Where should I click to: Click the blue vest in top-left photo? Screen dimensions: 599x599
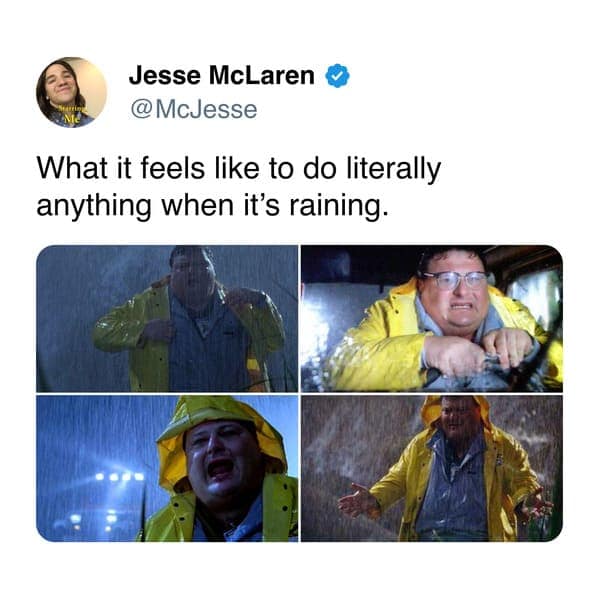coord(208,344)
